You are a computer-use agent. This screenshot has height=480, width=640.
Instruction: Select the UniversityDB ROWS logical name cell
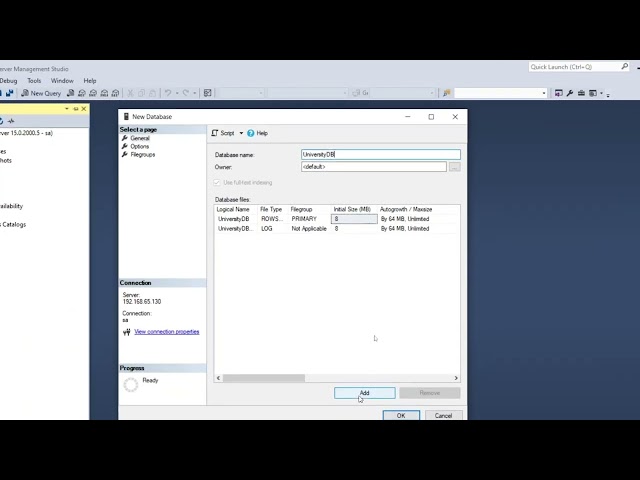pyautogui.click(x=236, y=219)
